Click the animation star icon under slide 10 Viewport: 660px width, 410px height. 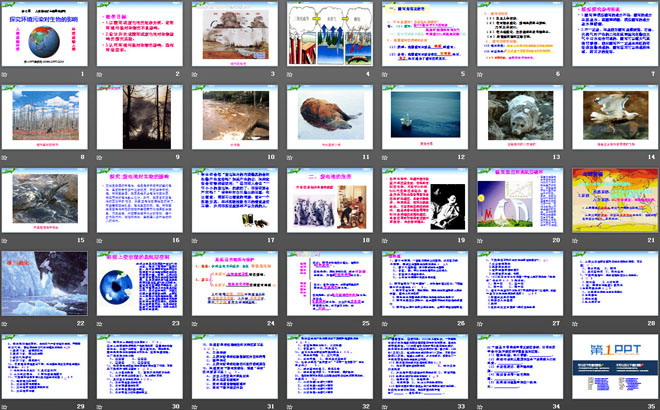tap(194, 158)
